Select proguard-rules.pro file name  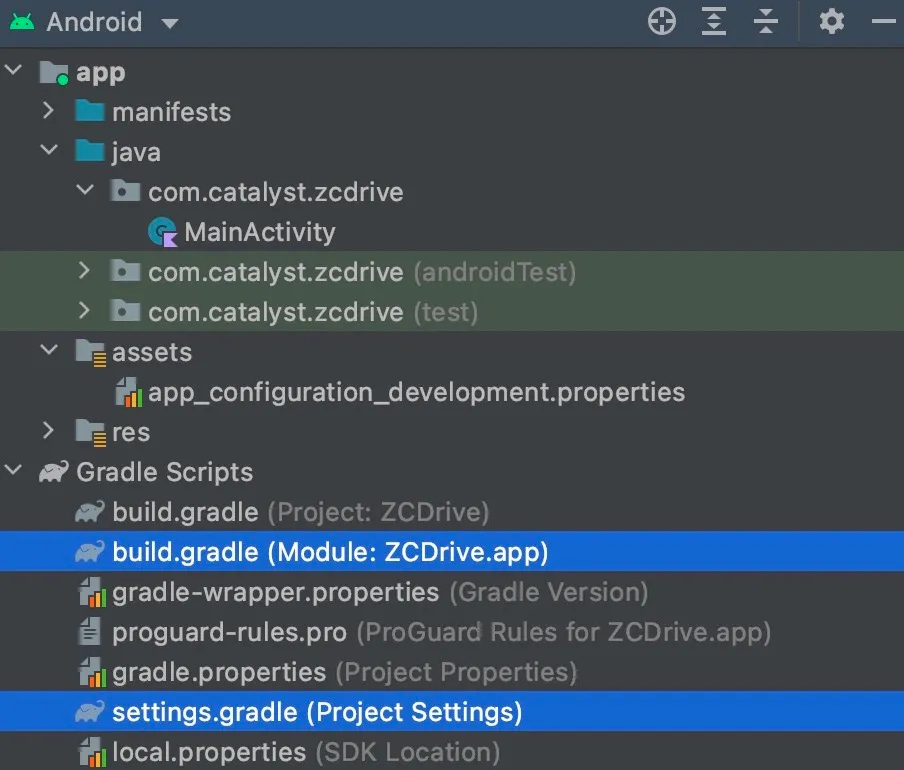[229, 632]
